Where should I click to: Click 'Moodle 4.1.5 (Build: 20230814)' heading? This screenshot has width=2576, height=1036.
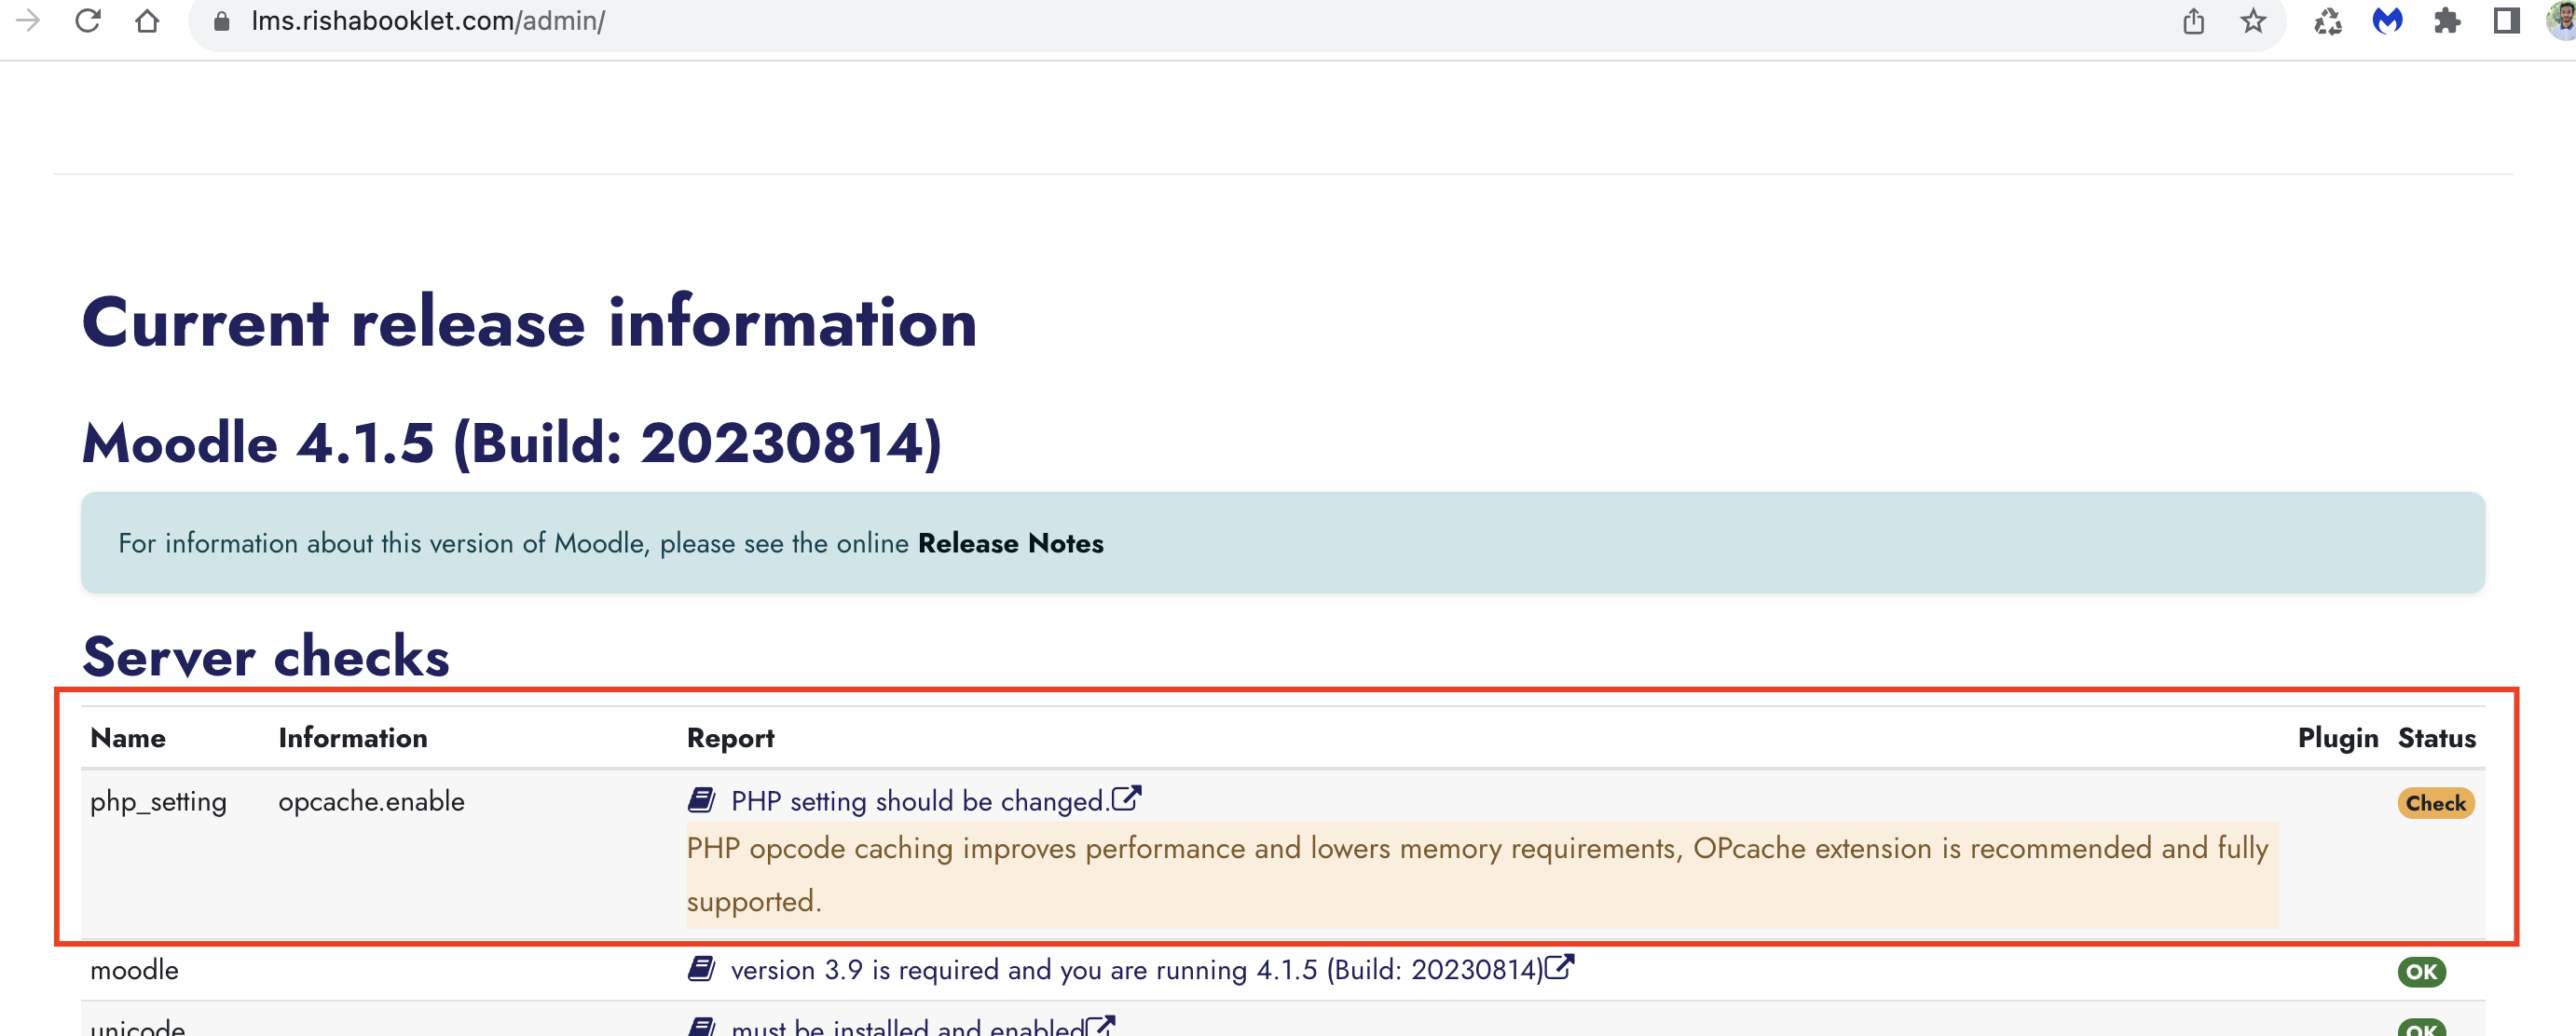point(512,443)
